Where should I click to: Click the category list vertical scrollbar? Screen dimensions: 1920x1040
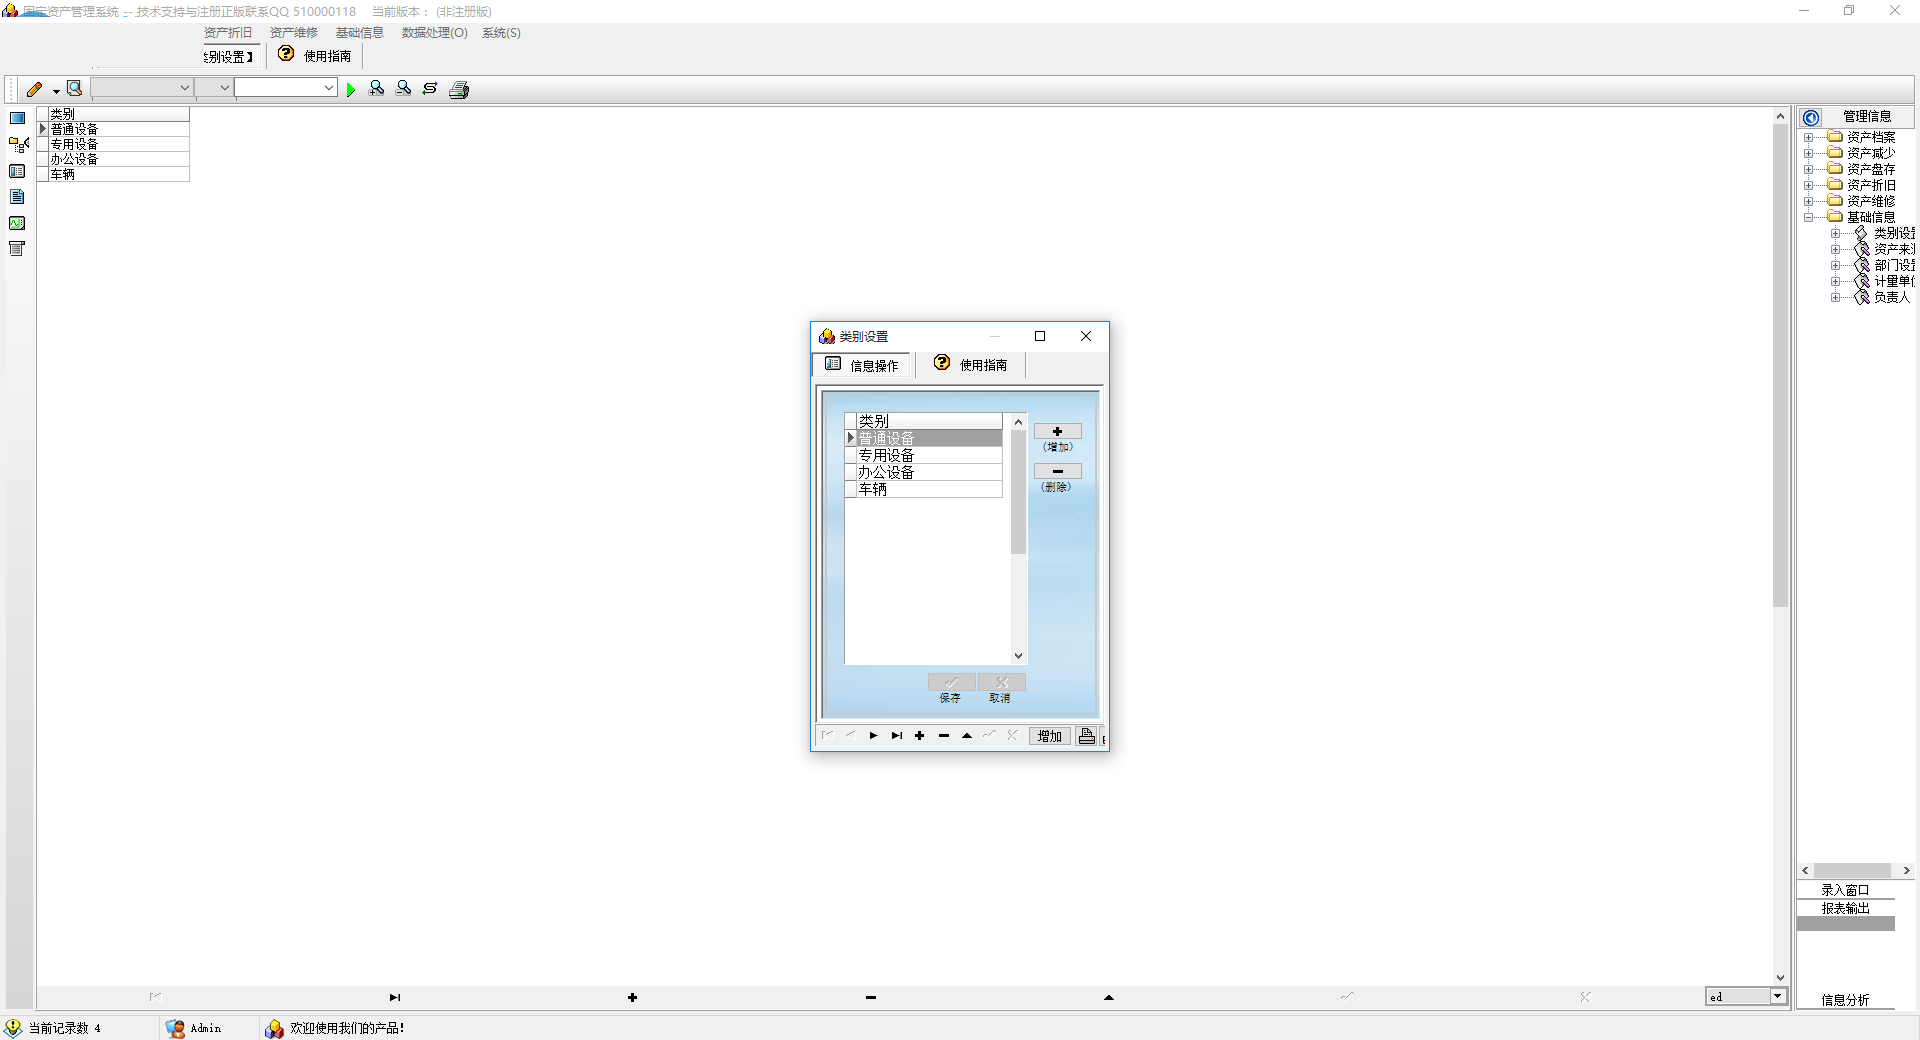[1018, 492]
